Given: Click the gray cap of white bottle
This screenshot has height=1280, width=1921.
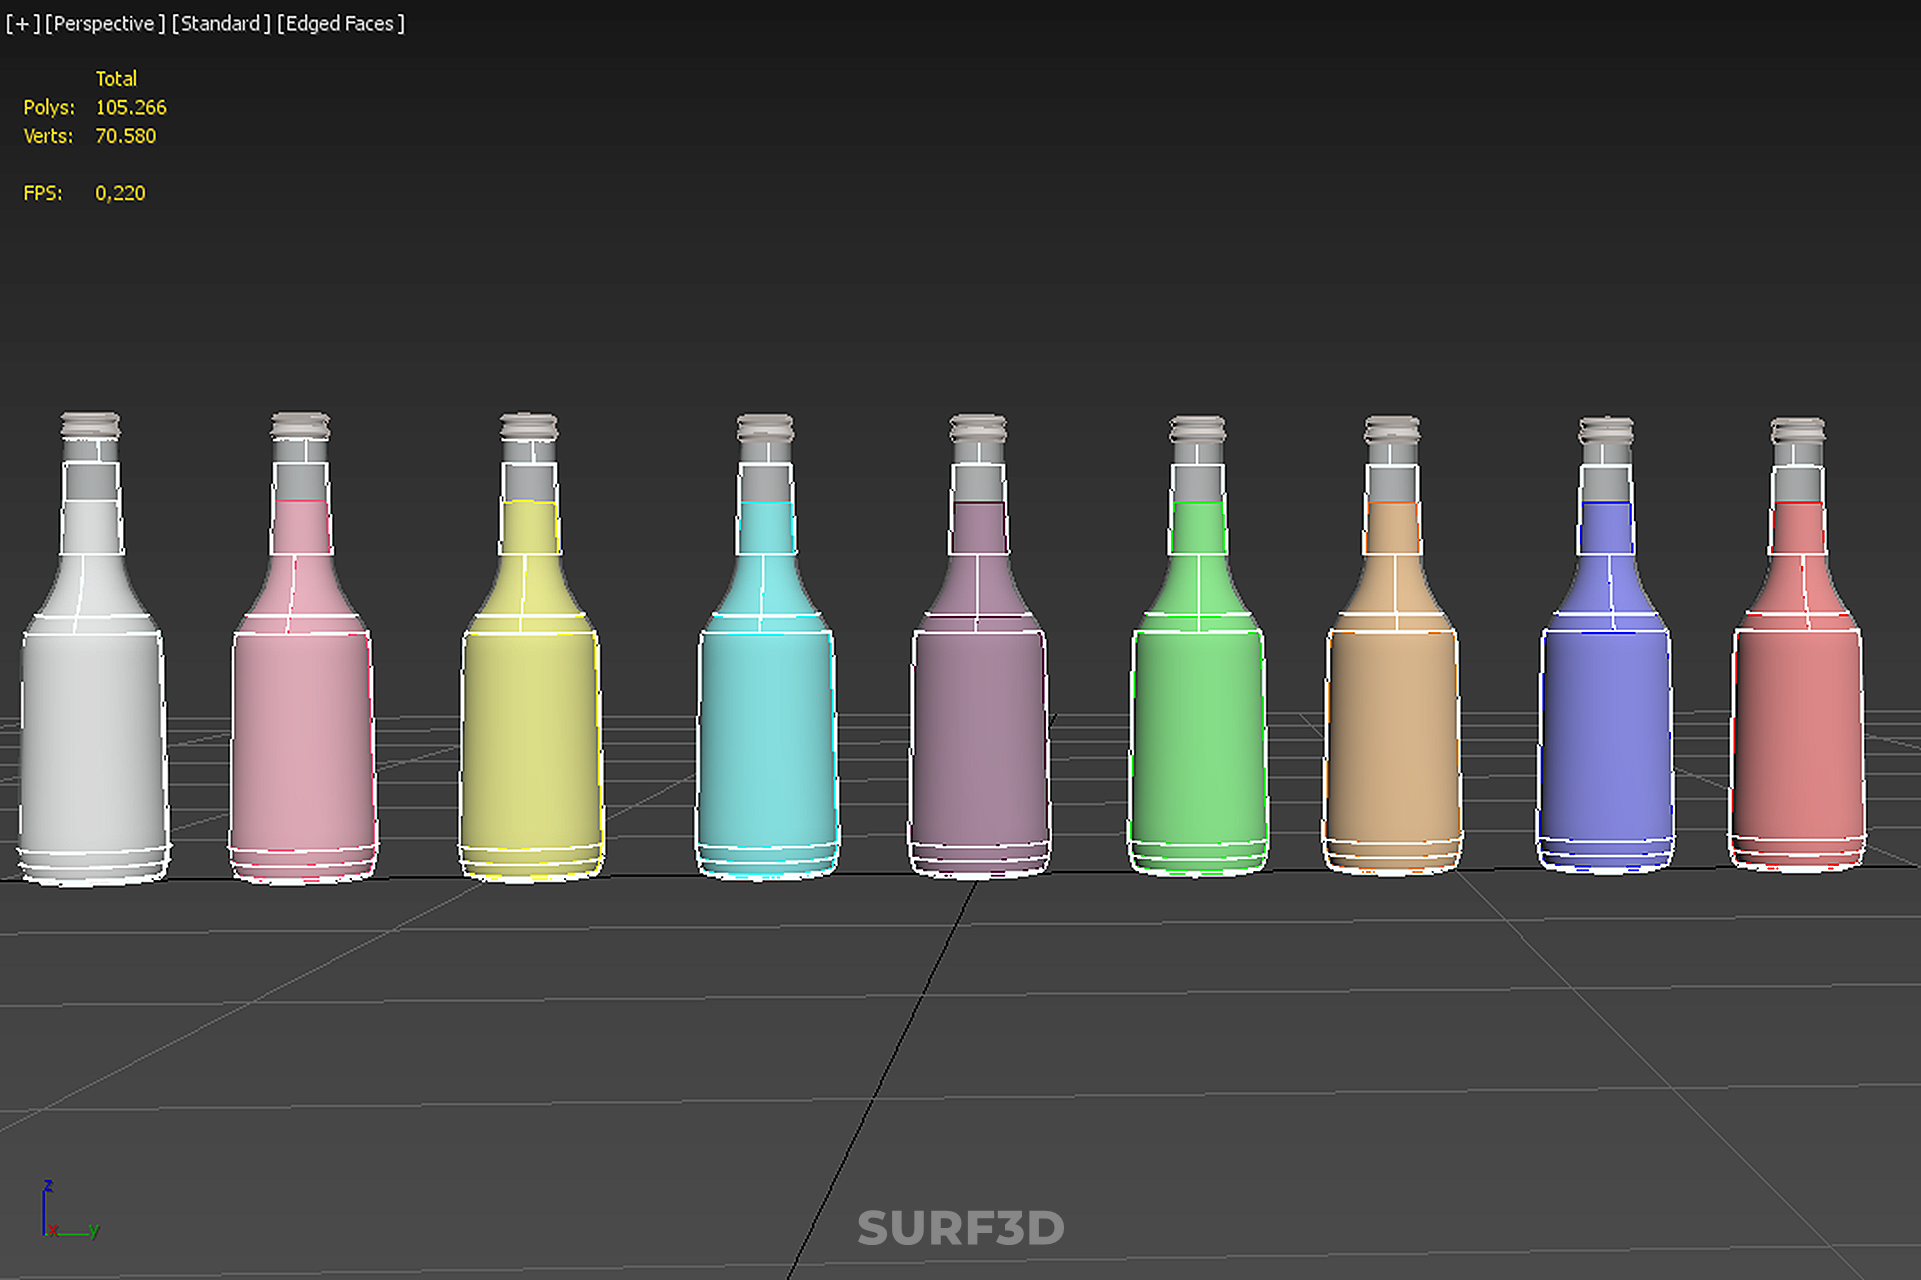Looking at the screenshot, I should coord(91,426).
